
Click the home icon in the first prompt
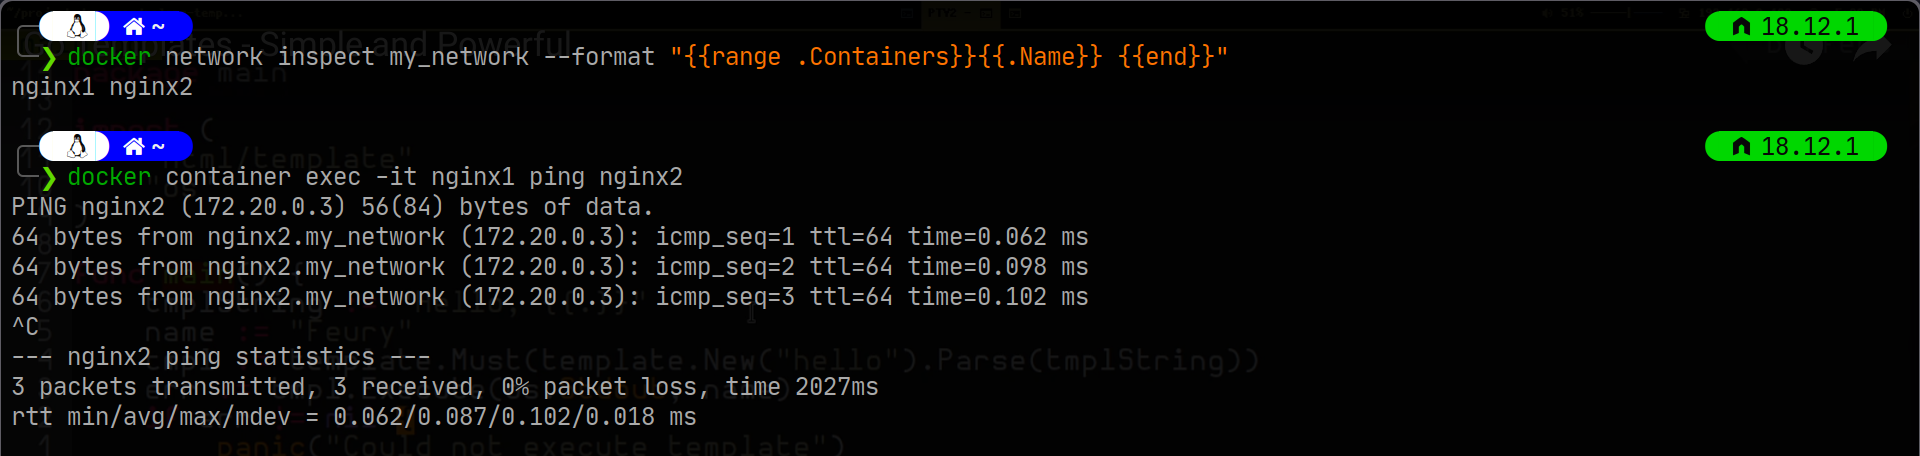[133, 26]
